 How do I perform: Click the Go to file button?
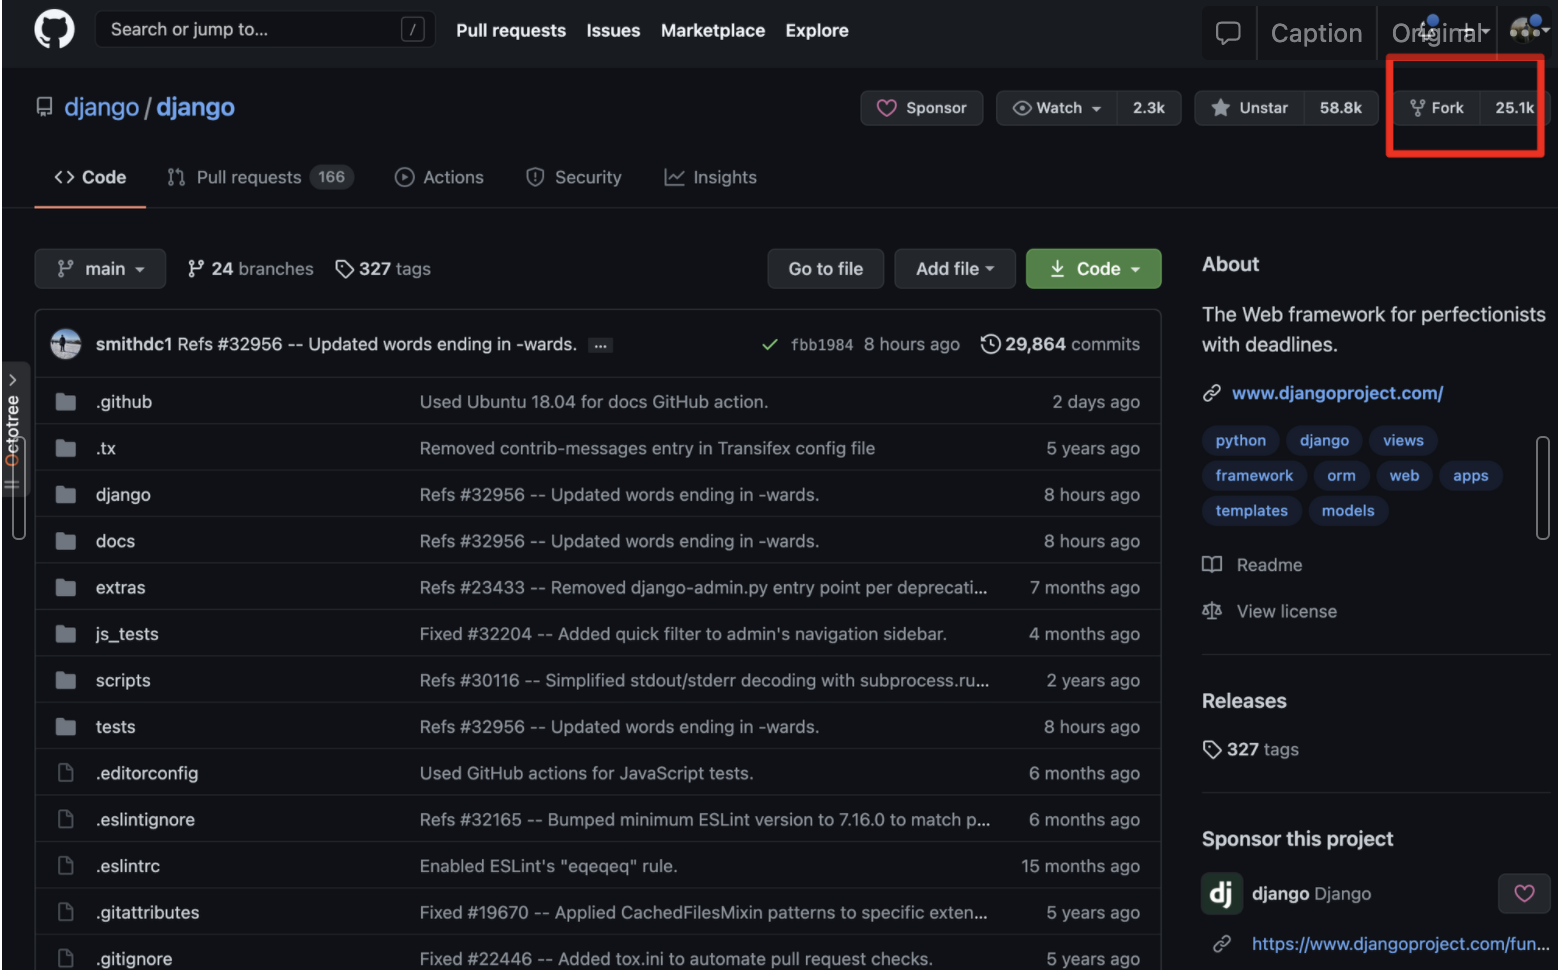(x=826, y=269)
